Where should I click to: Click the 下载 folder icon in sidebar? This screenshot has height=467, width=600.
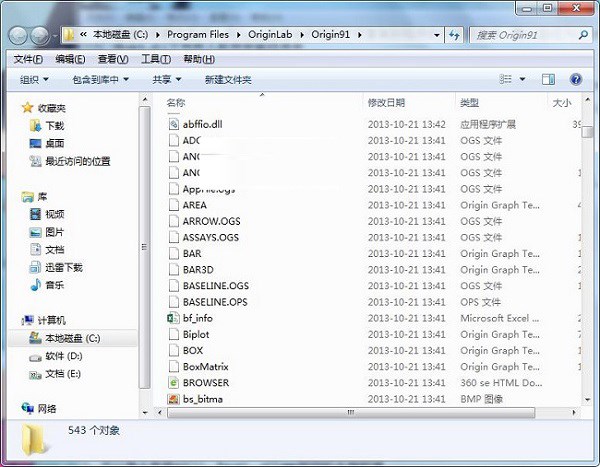point(35,126)
